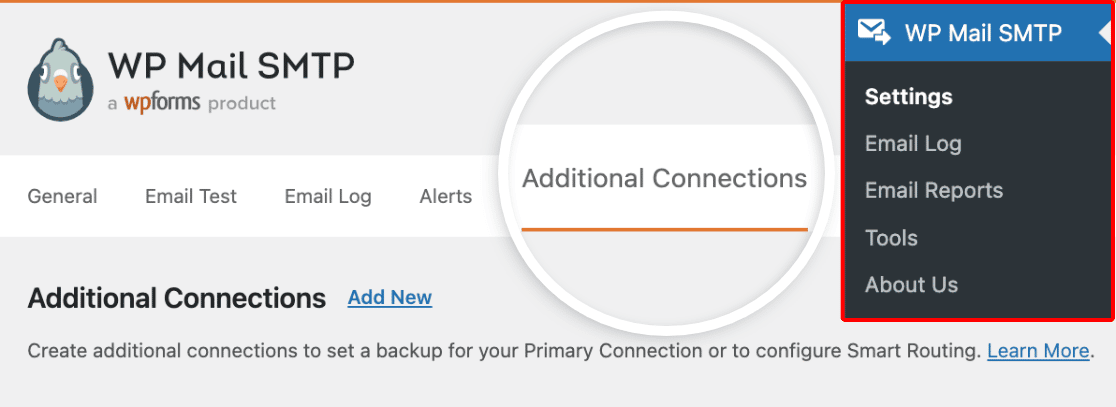This screenshot has width=1116, height=407.
Task: Select Tools from the sidebar submenu
Action: point(891,238)
